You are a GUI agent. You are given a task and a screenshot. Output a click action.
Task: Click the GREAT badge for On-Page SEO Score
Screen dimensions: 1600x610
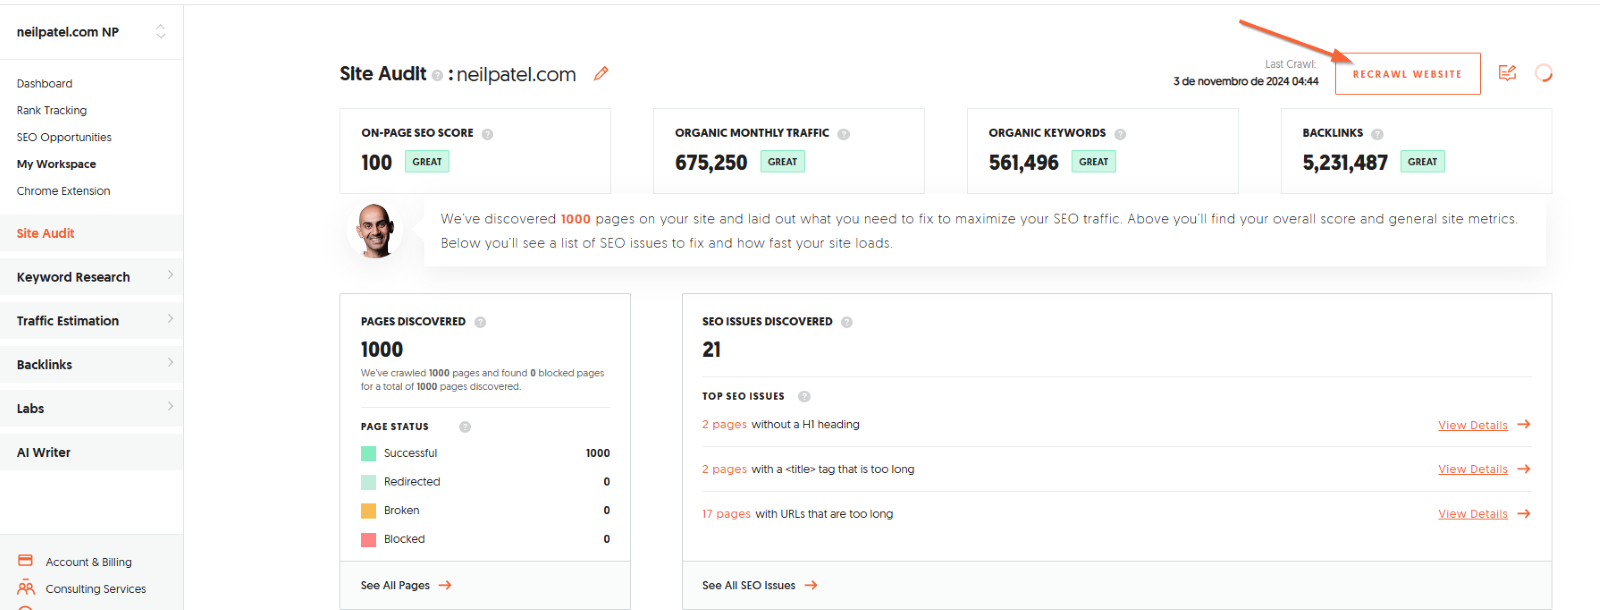pyautogui.click(x=427, y=162)
